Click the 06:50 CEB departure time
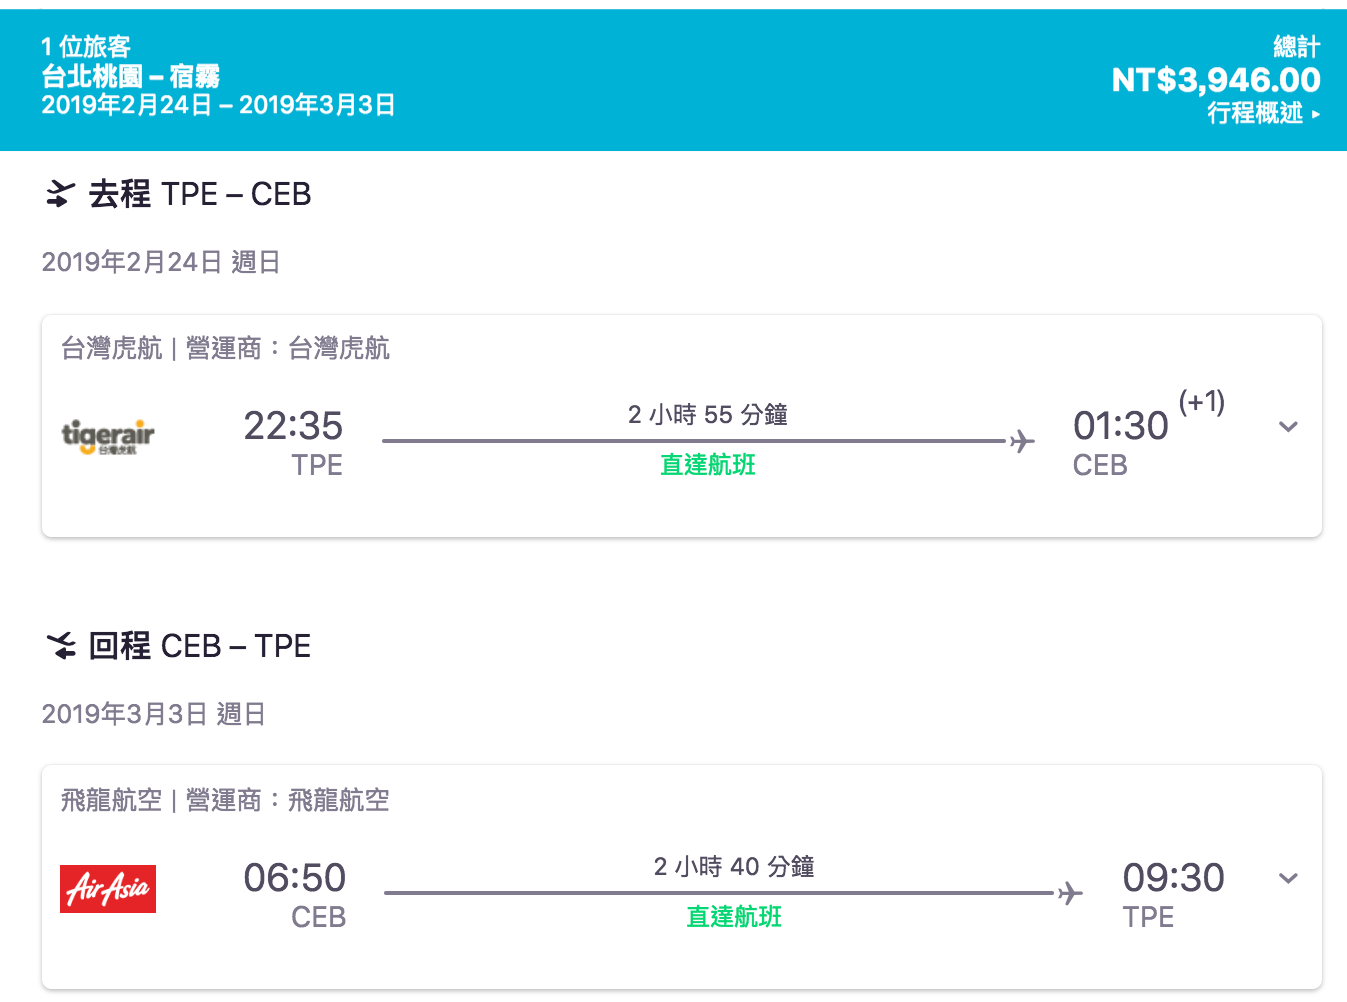 (x=295, y=879)
